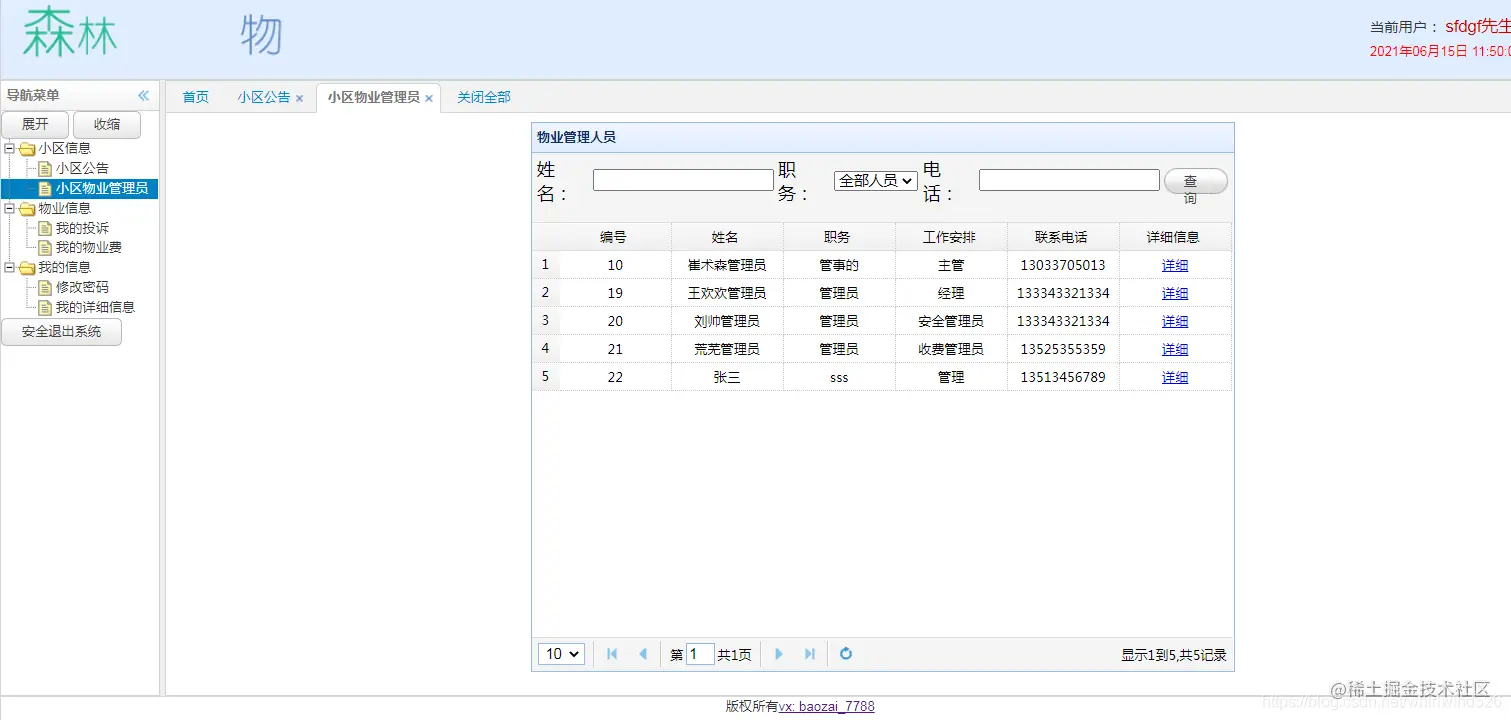The height and width of the screenshot is (720, 1511).
Task: Click the 安全管理员 work assignment cell
Action: (951, 321)
